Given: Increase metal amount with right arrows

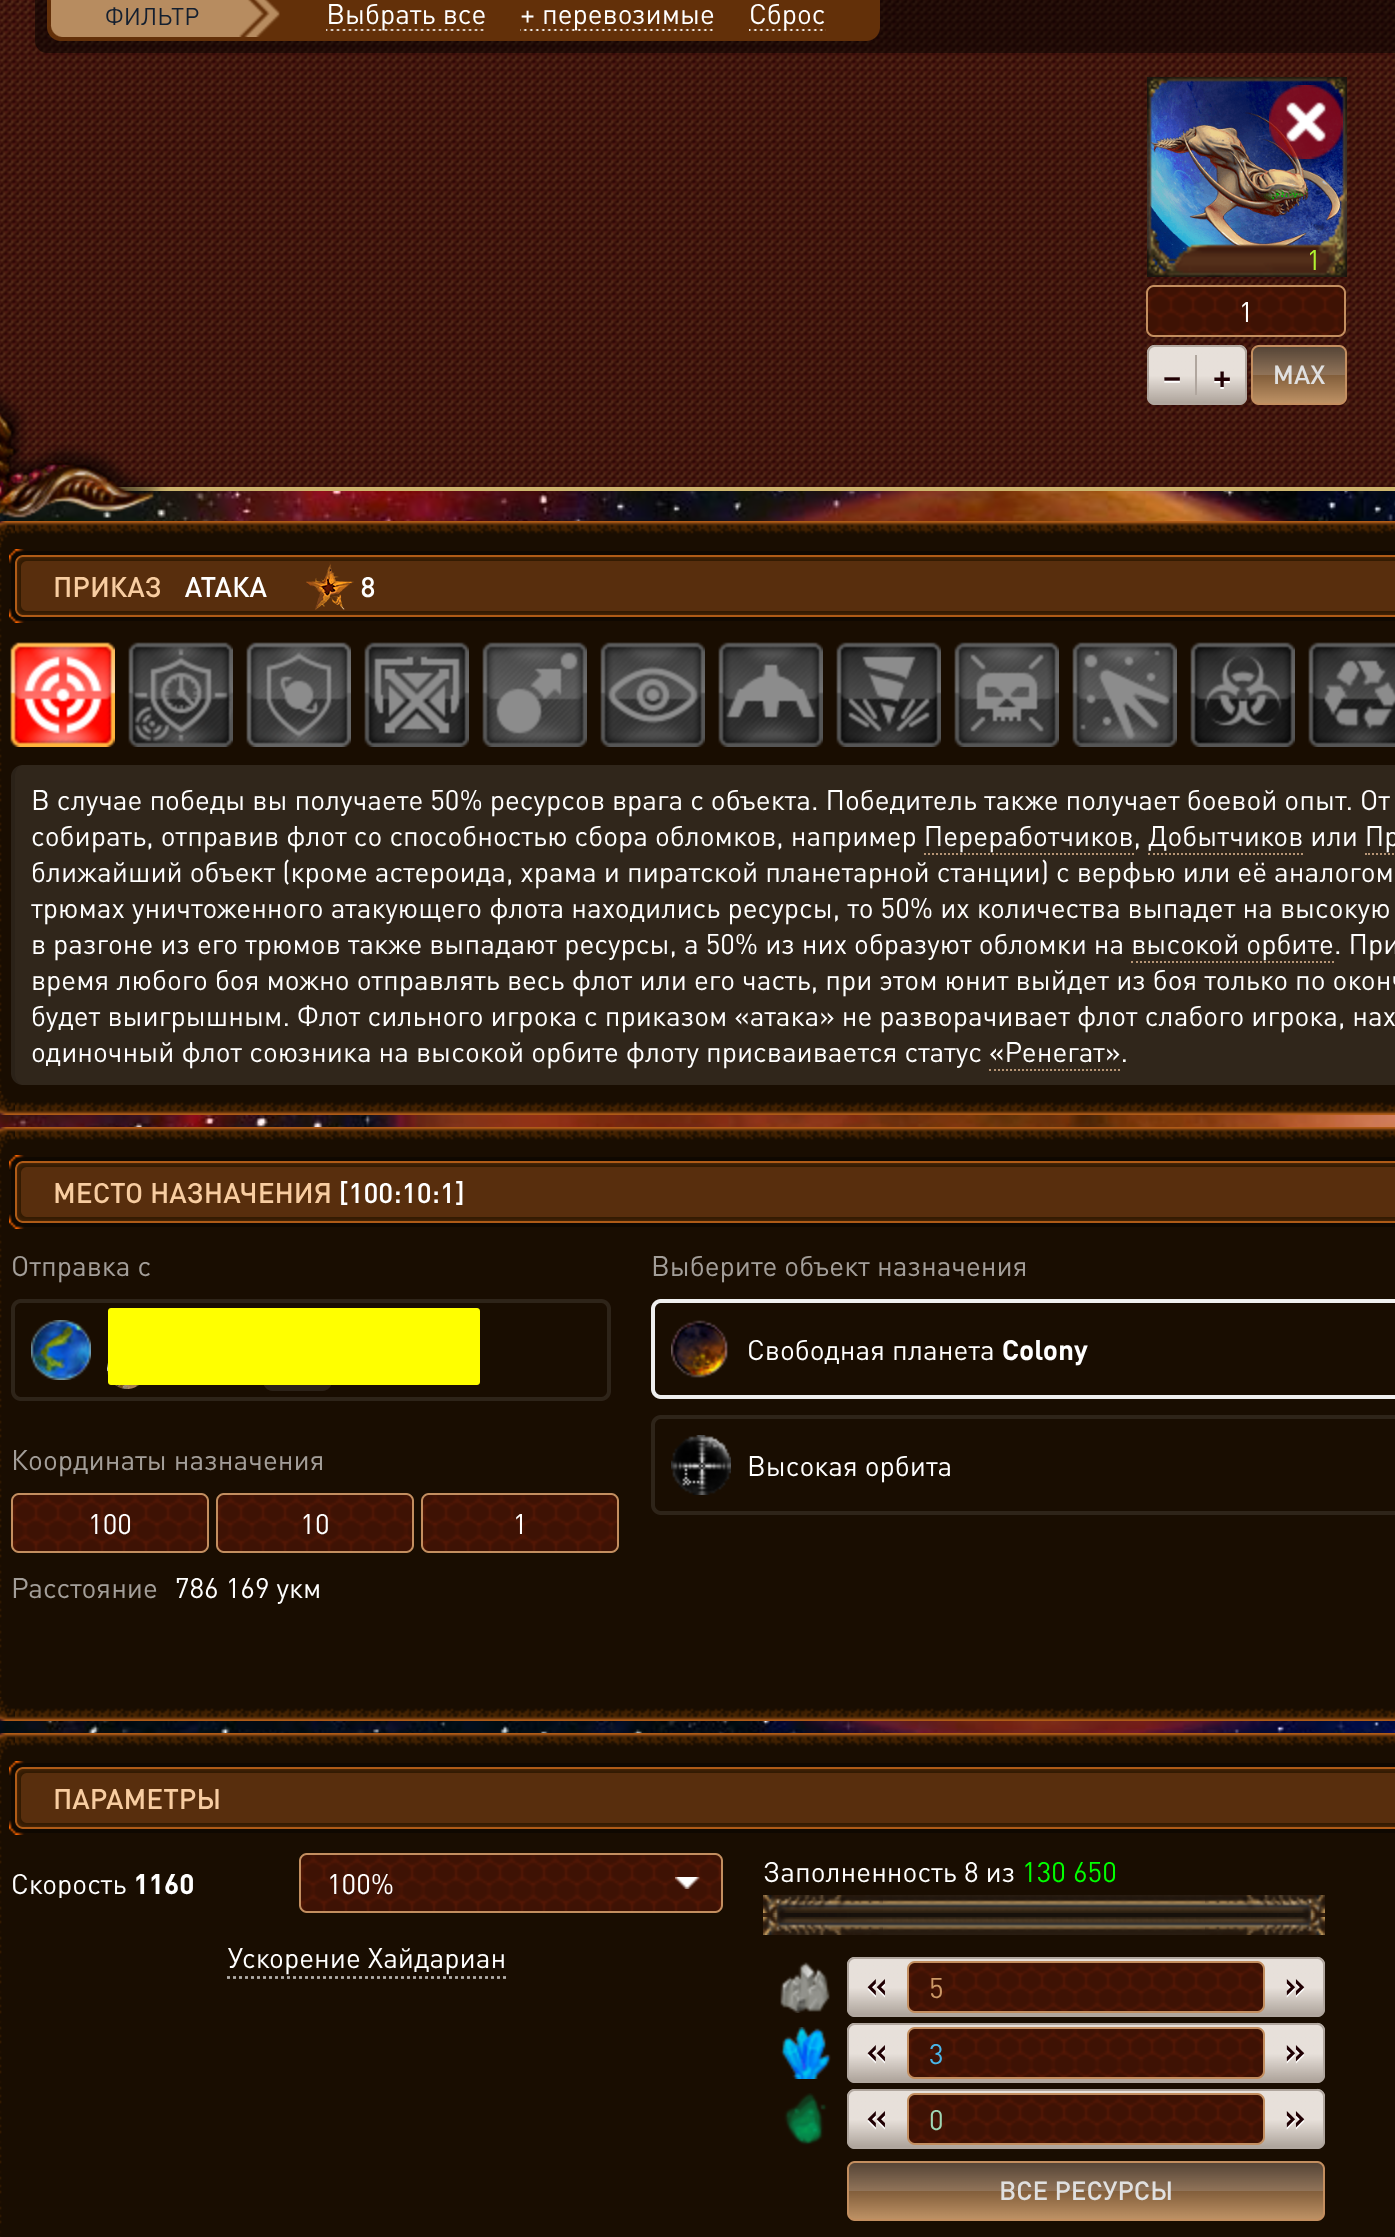Looking at the screenshot, I should pos(1295,1987).
